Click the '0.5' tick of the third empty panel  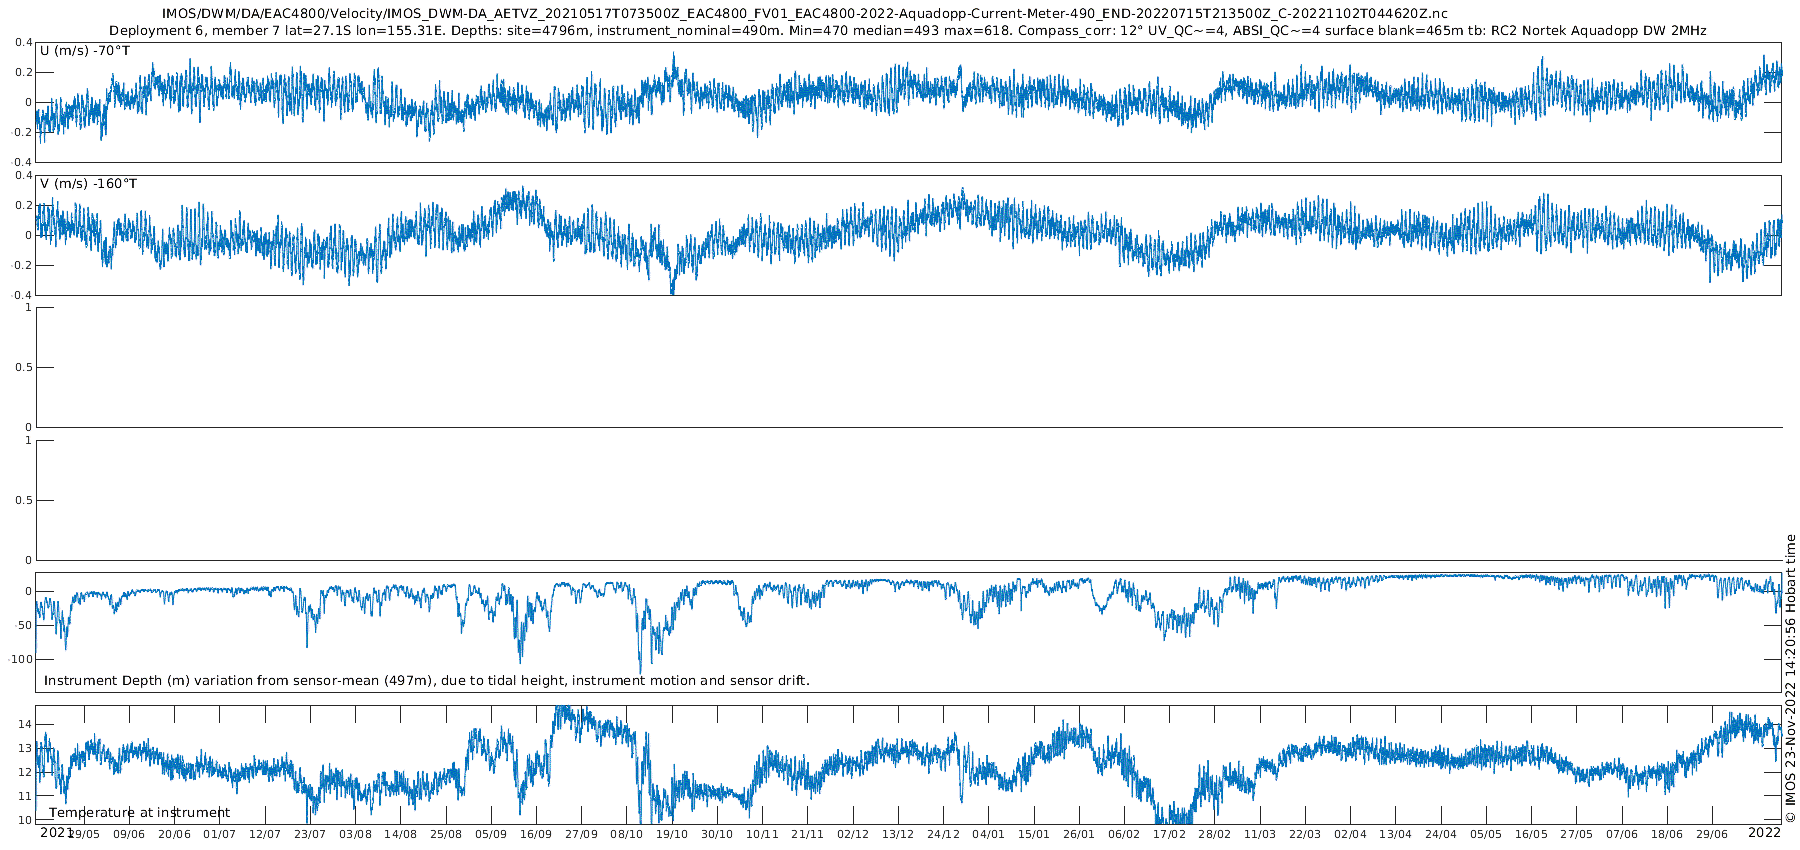[22, 367]
